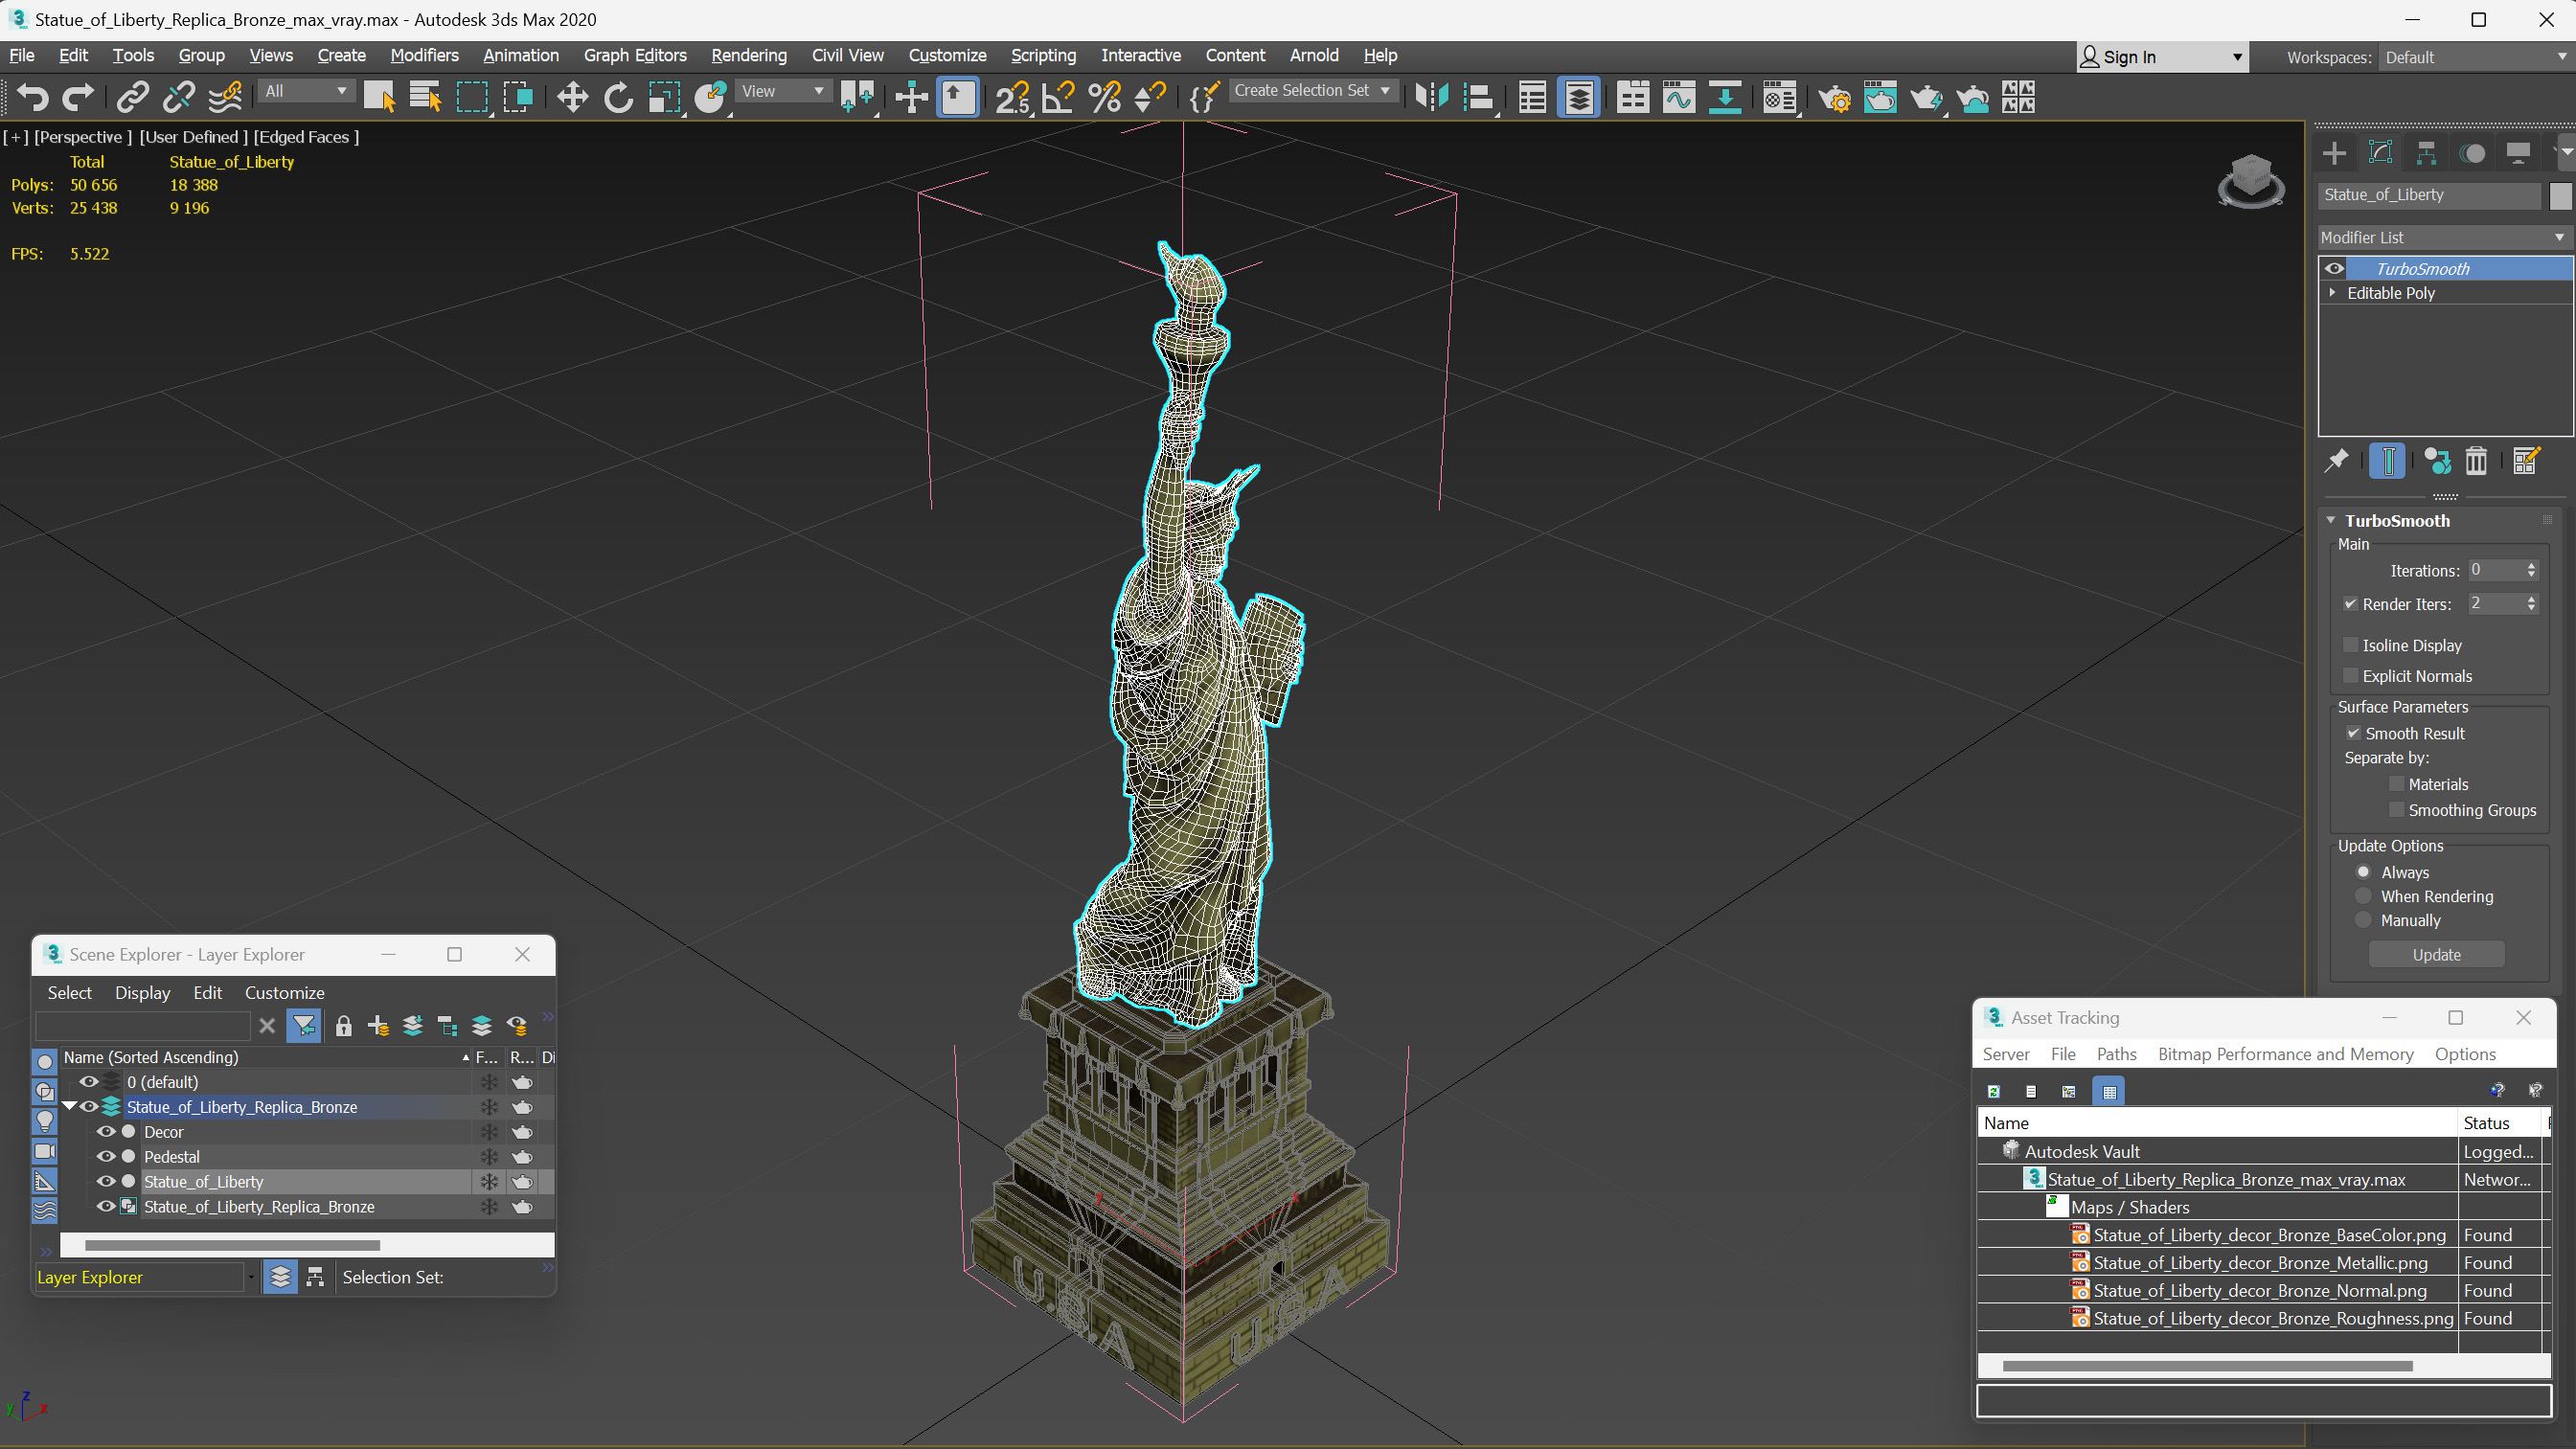
Task: Open the Motion command panel tab
Action: pyautogui.click(x=2472, y=153)
